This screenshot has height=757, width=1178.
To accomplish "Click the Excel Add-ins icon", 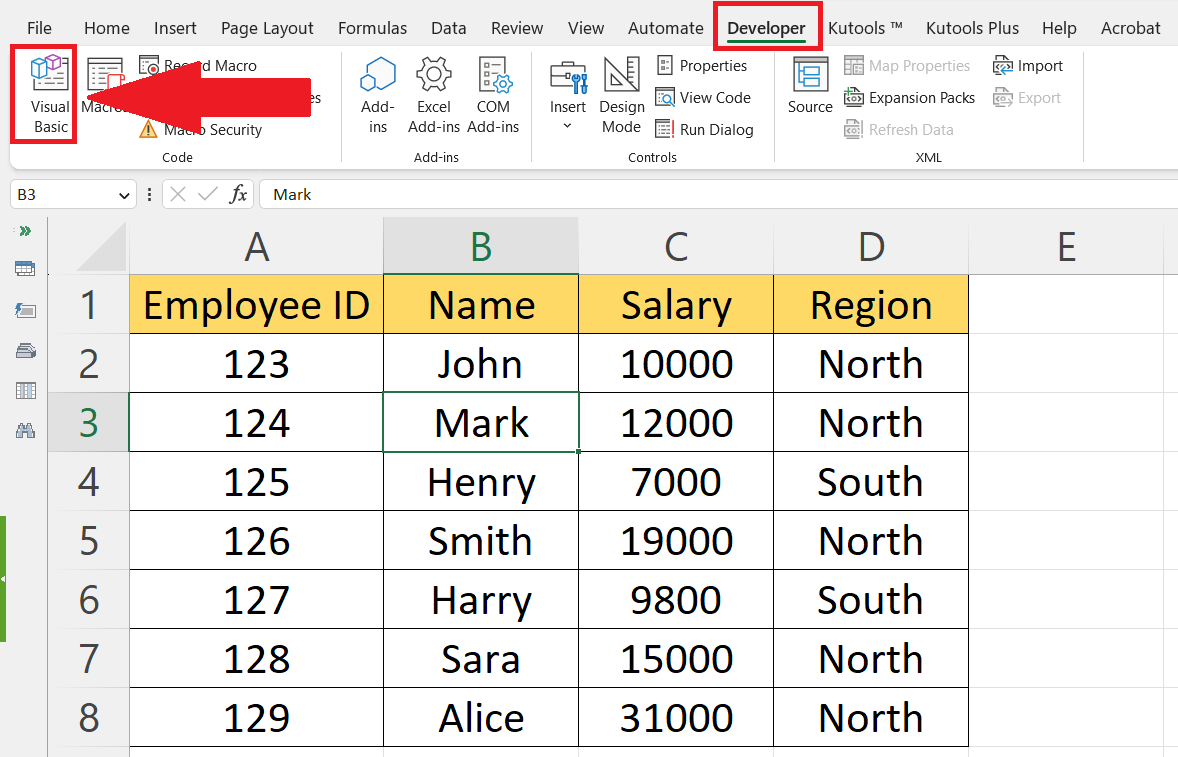I will tap(433, 95).
